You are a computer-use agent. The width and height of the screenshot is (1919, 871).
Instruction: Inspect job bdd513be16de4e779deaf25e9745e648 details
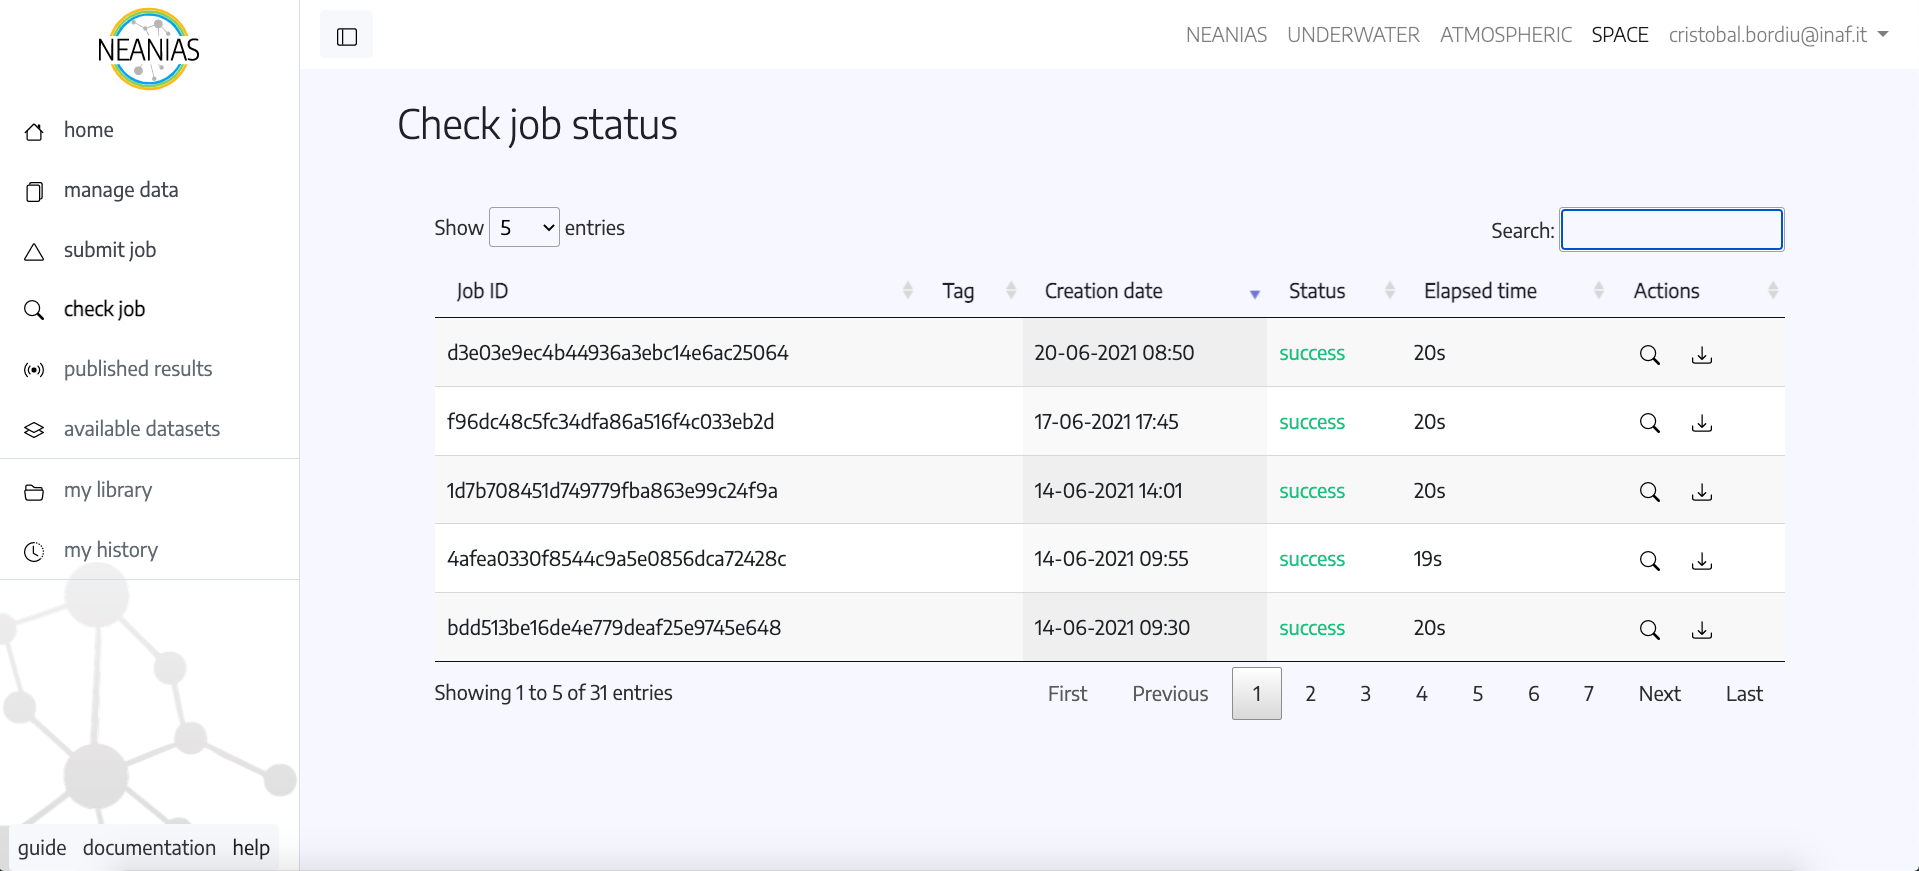1649,630
